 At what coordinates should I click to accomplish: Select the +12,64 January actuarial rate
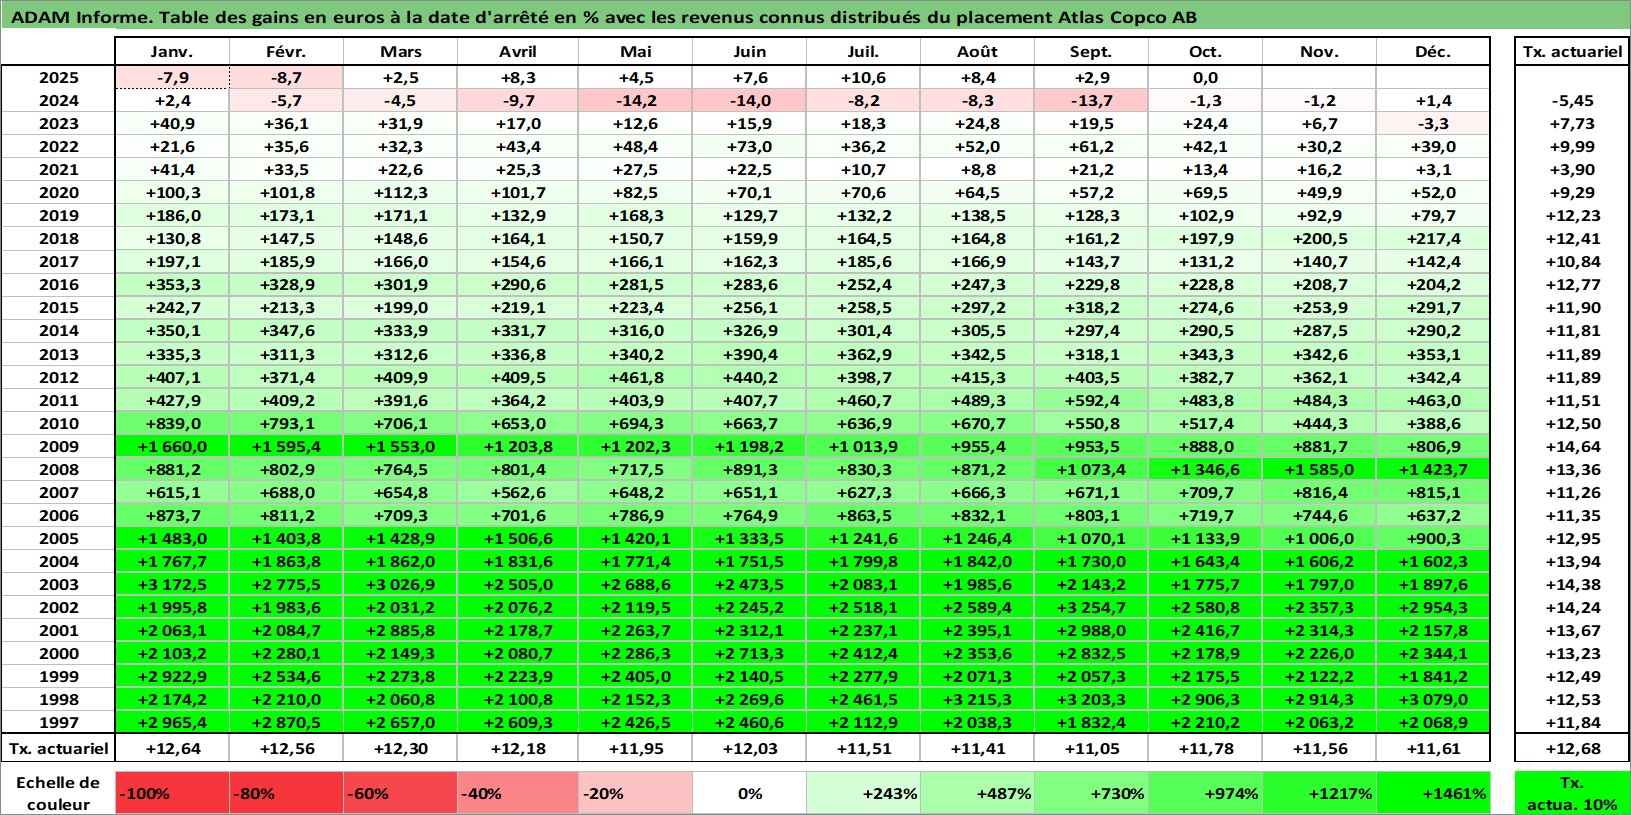click(172, 748)
